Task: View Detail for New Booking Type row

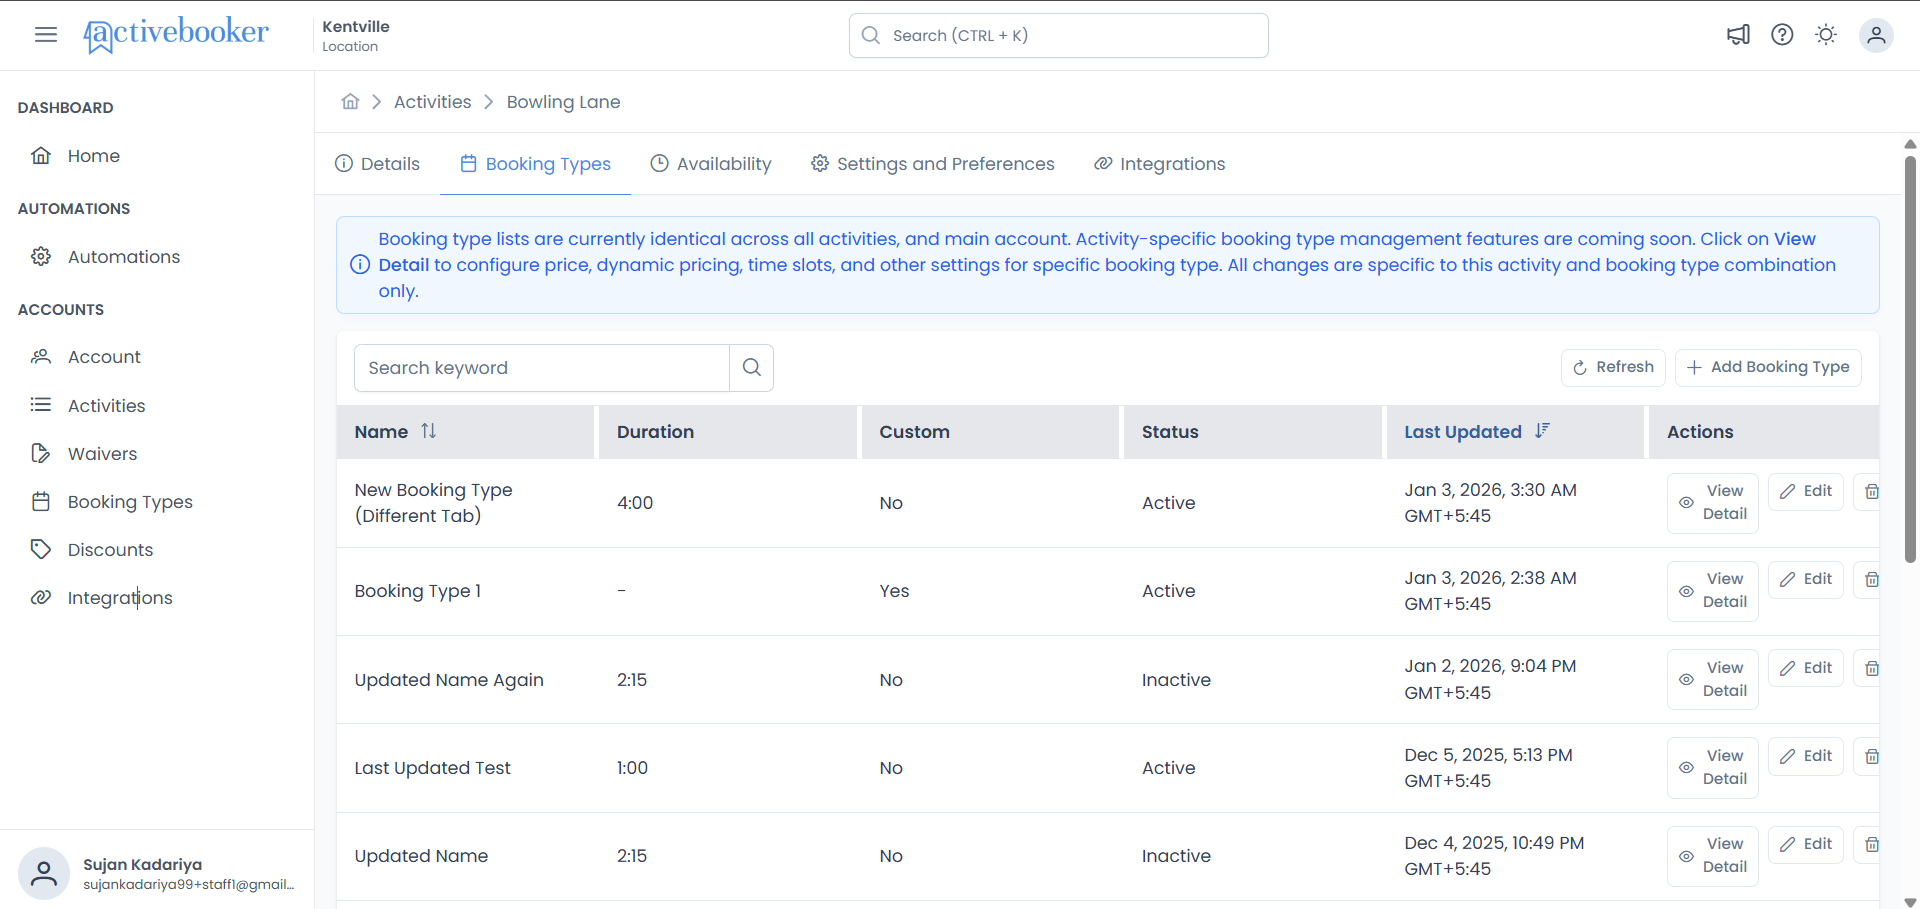Action: point(1713,503)
